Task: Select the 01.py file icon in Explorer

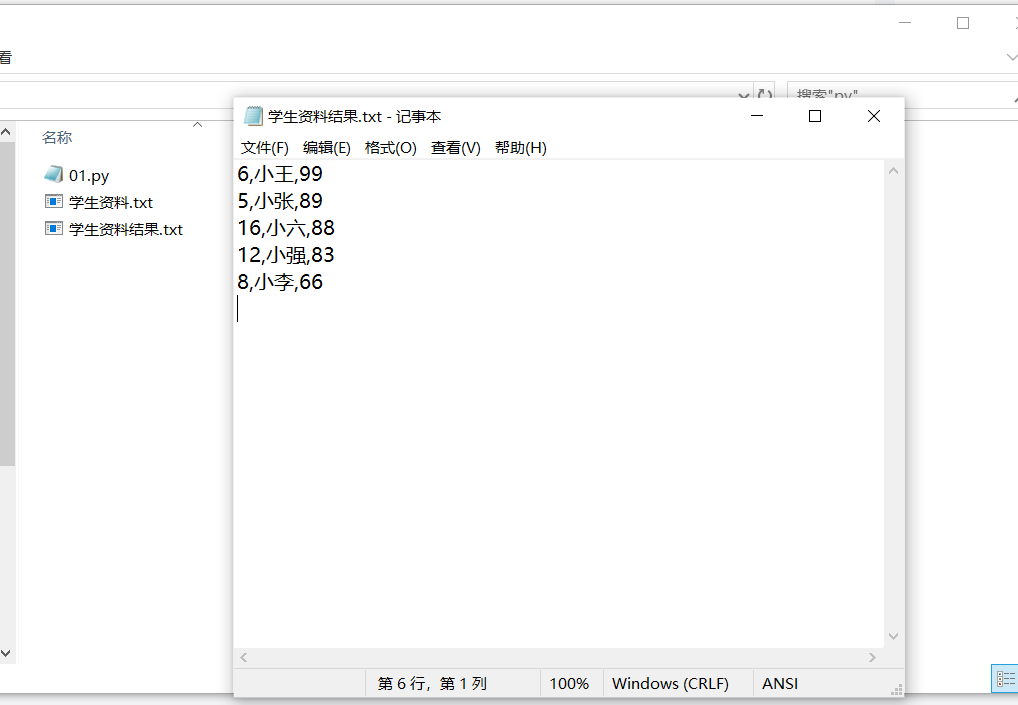Action: point(54,175)
